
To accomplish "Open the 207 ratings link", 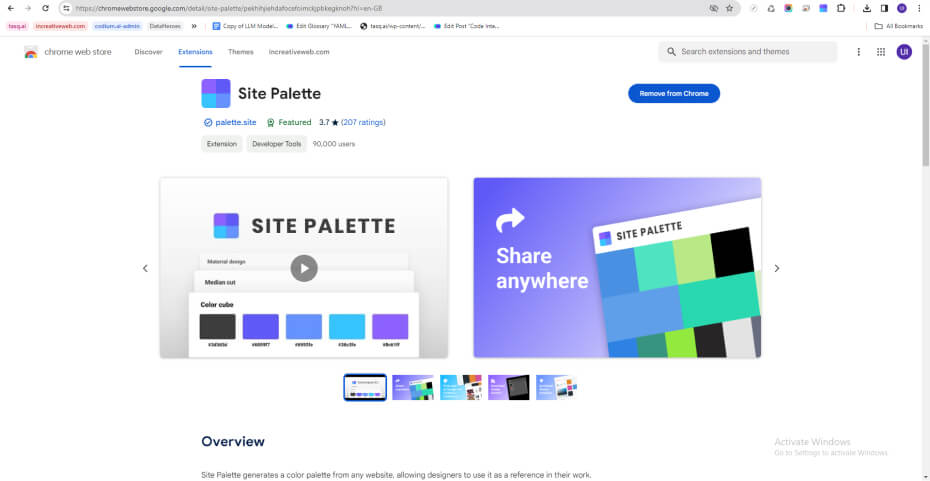I will pos(363,123).
